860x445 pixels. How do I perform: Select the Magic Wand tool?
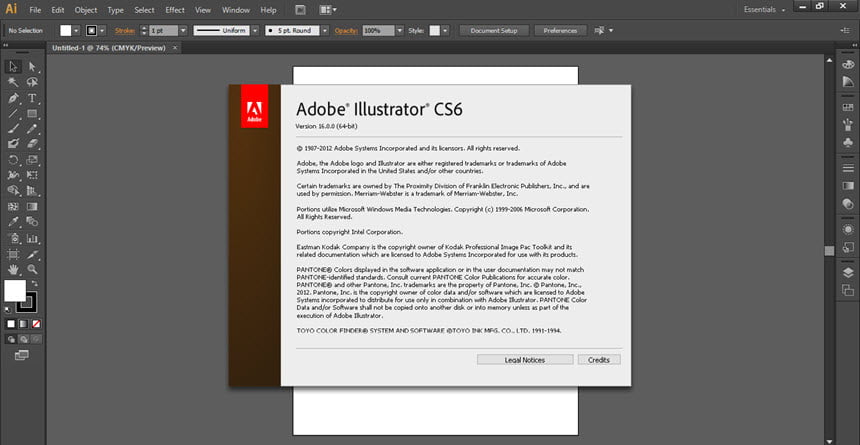(x=13, y=82)
